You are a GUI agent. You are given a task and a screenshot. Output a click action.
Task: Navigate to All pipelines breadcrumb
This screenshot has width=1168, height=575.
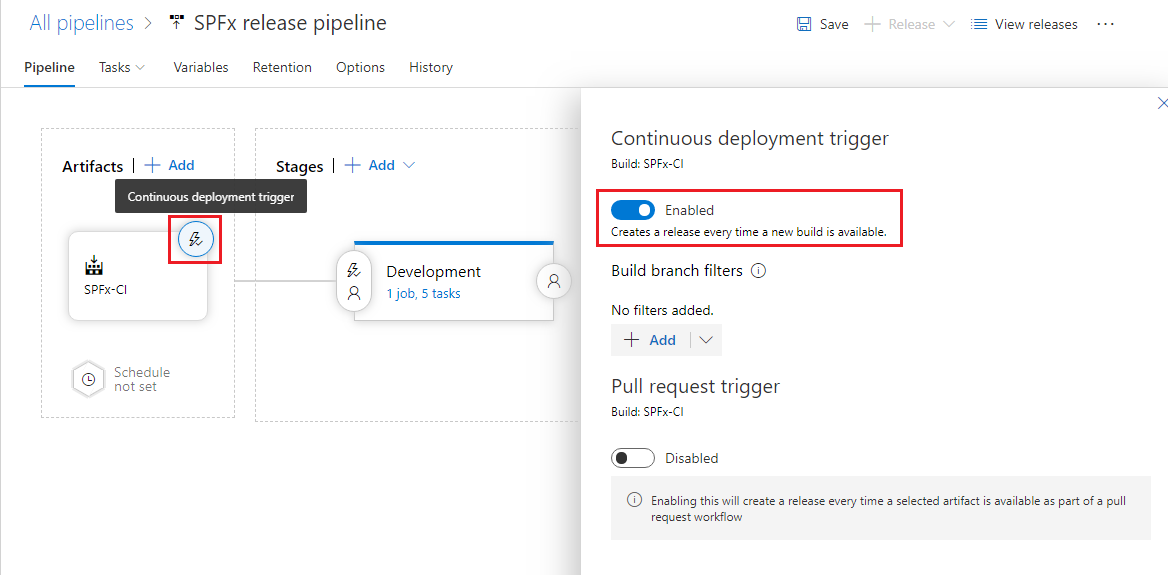(81, 23)
